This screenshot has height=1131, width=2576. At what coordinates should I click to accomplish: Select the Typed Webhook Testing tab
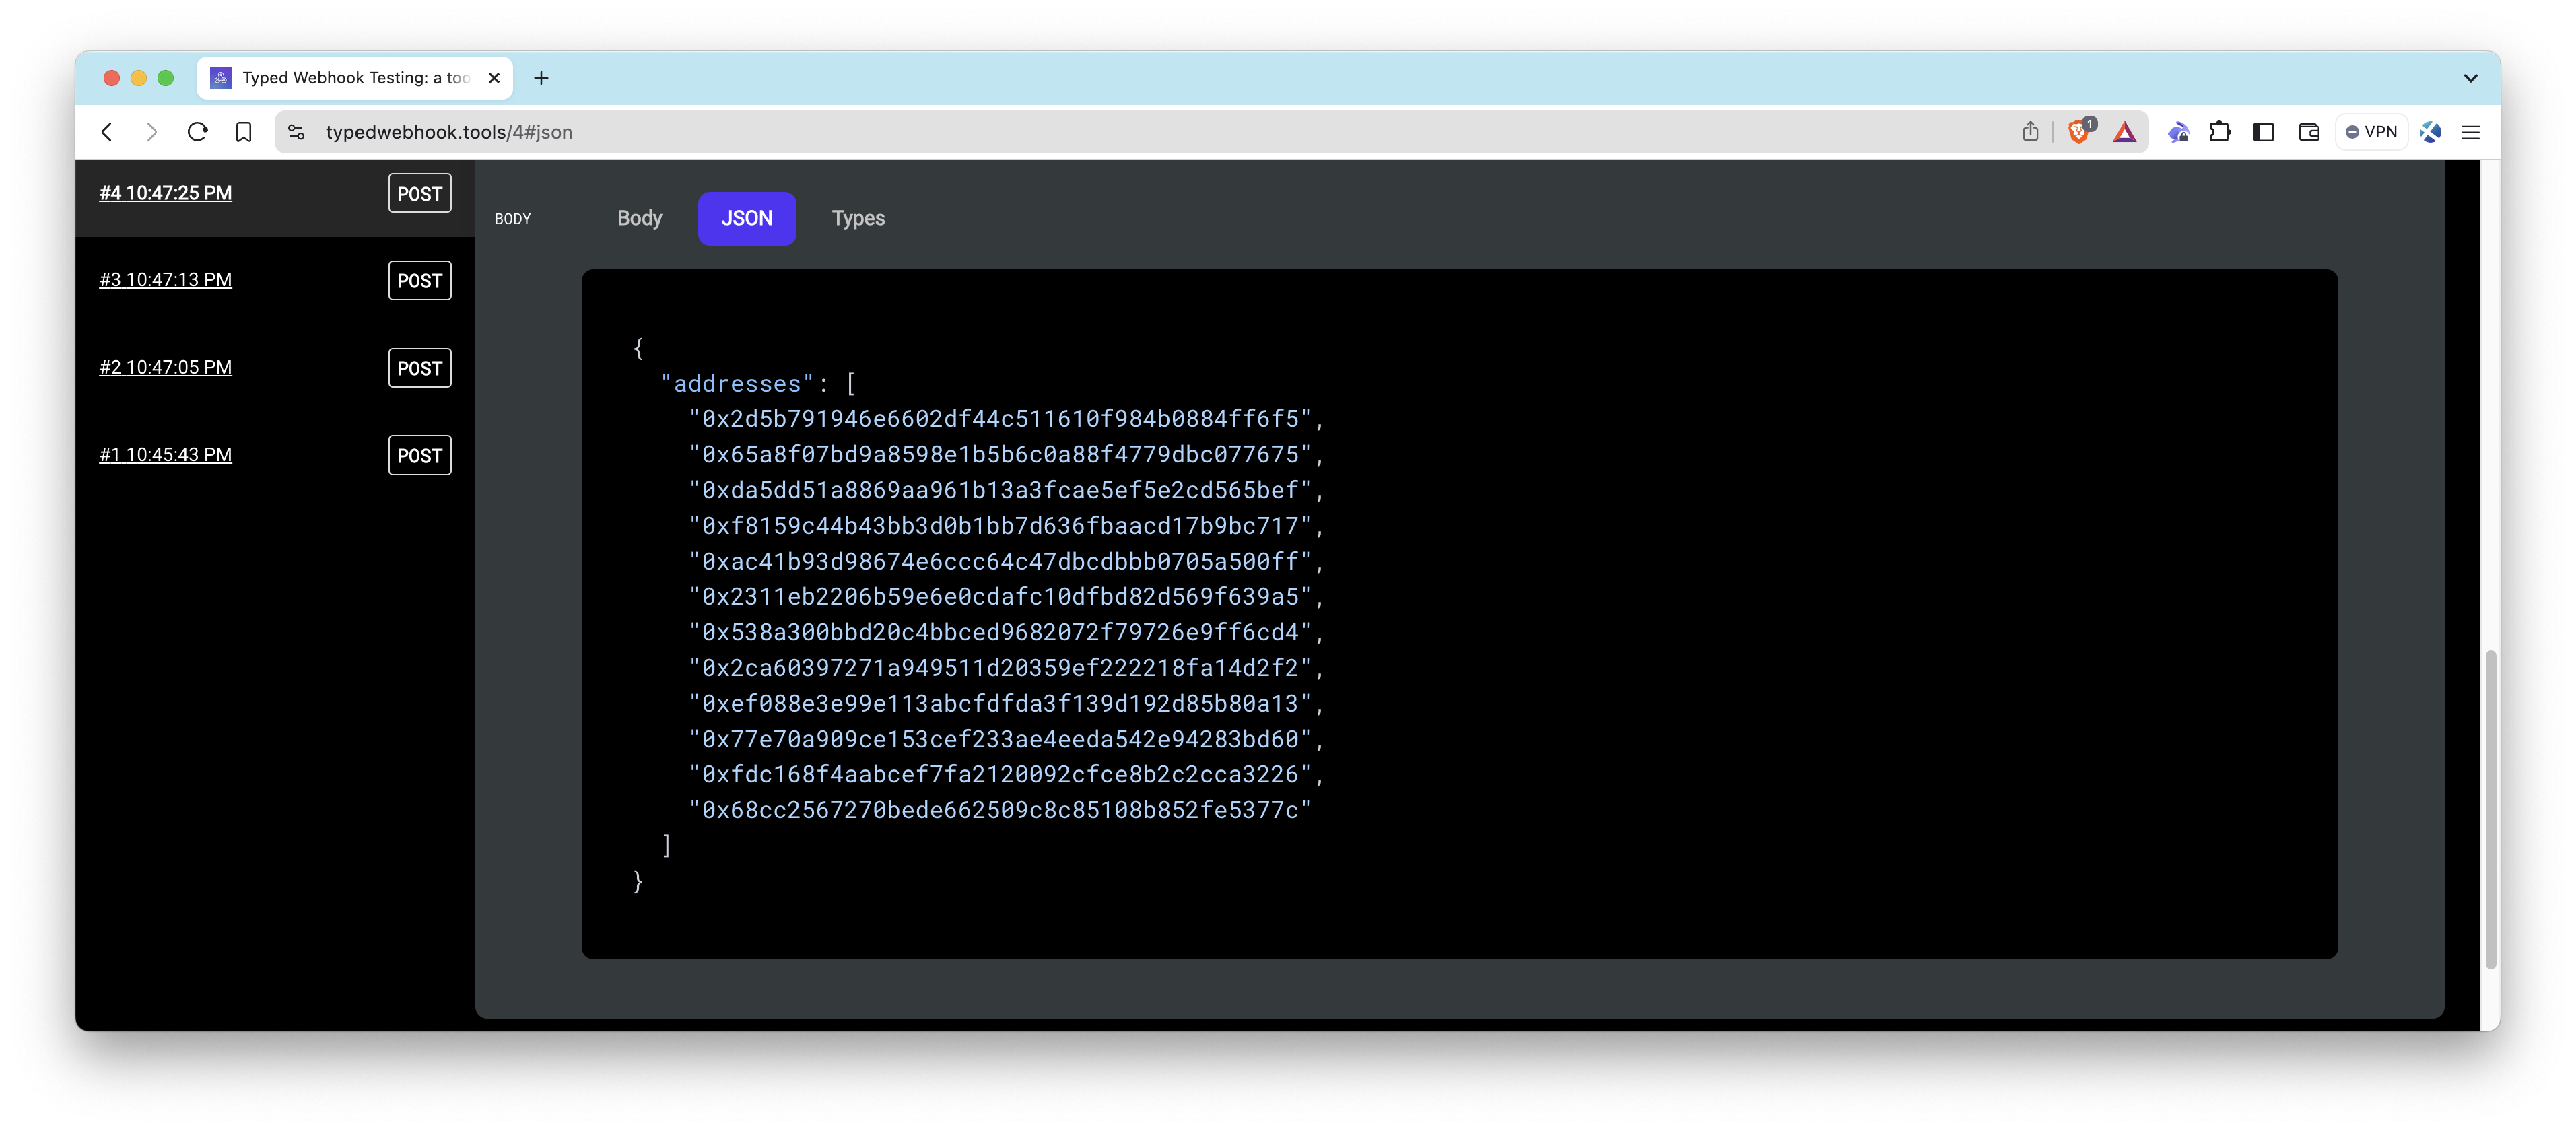(x=355, y=78)
